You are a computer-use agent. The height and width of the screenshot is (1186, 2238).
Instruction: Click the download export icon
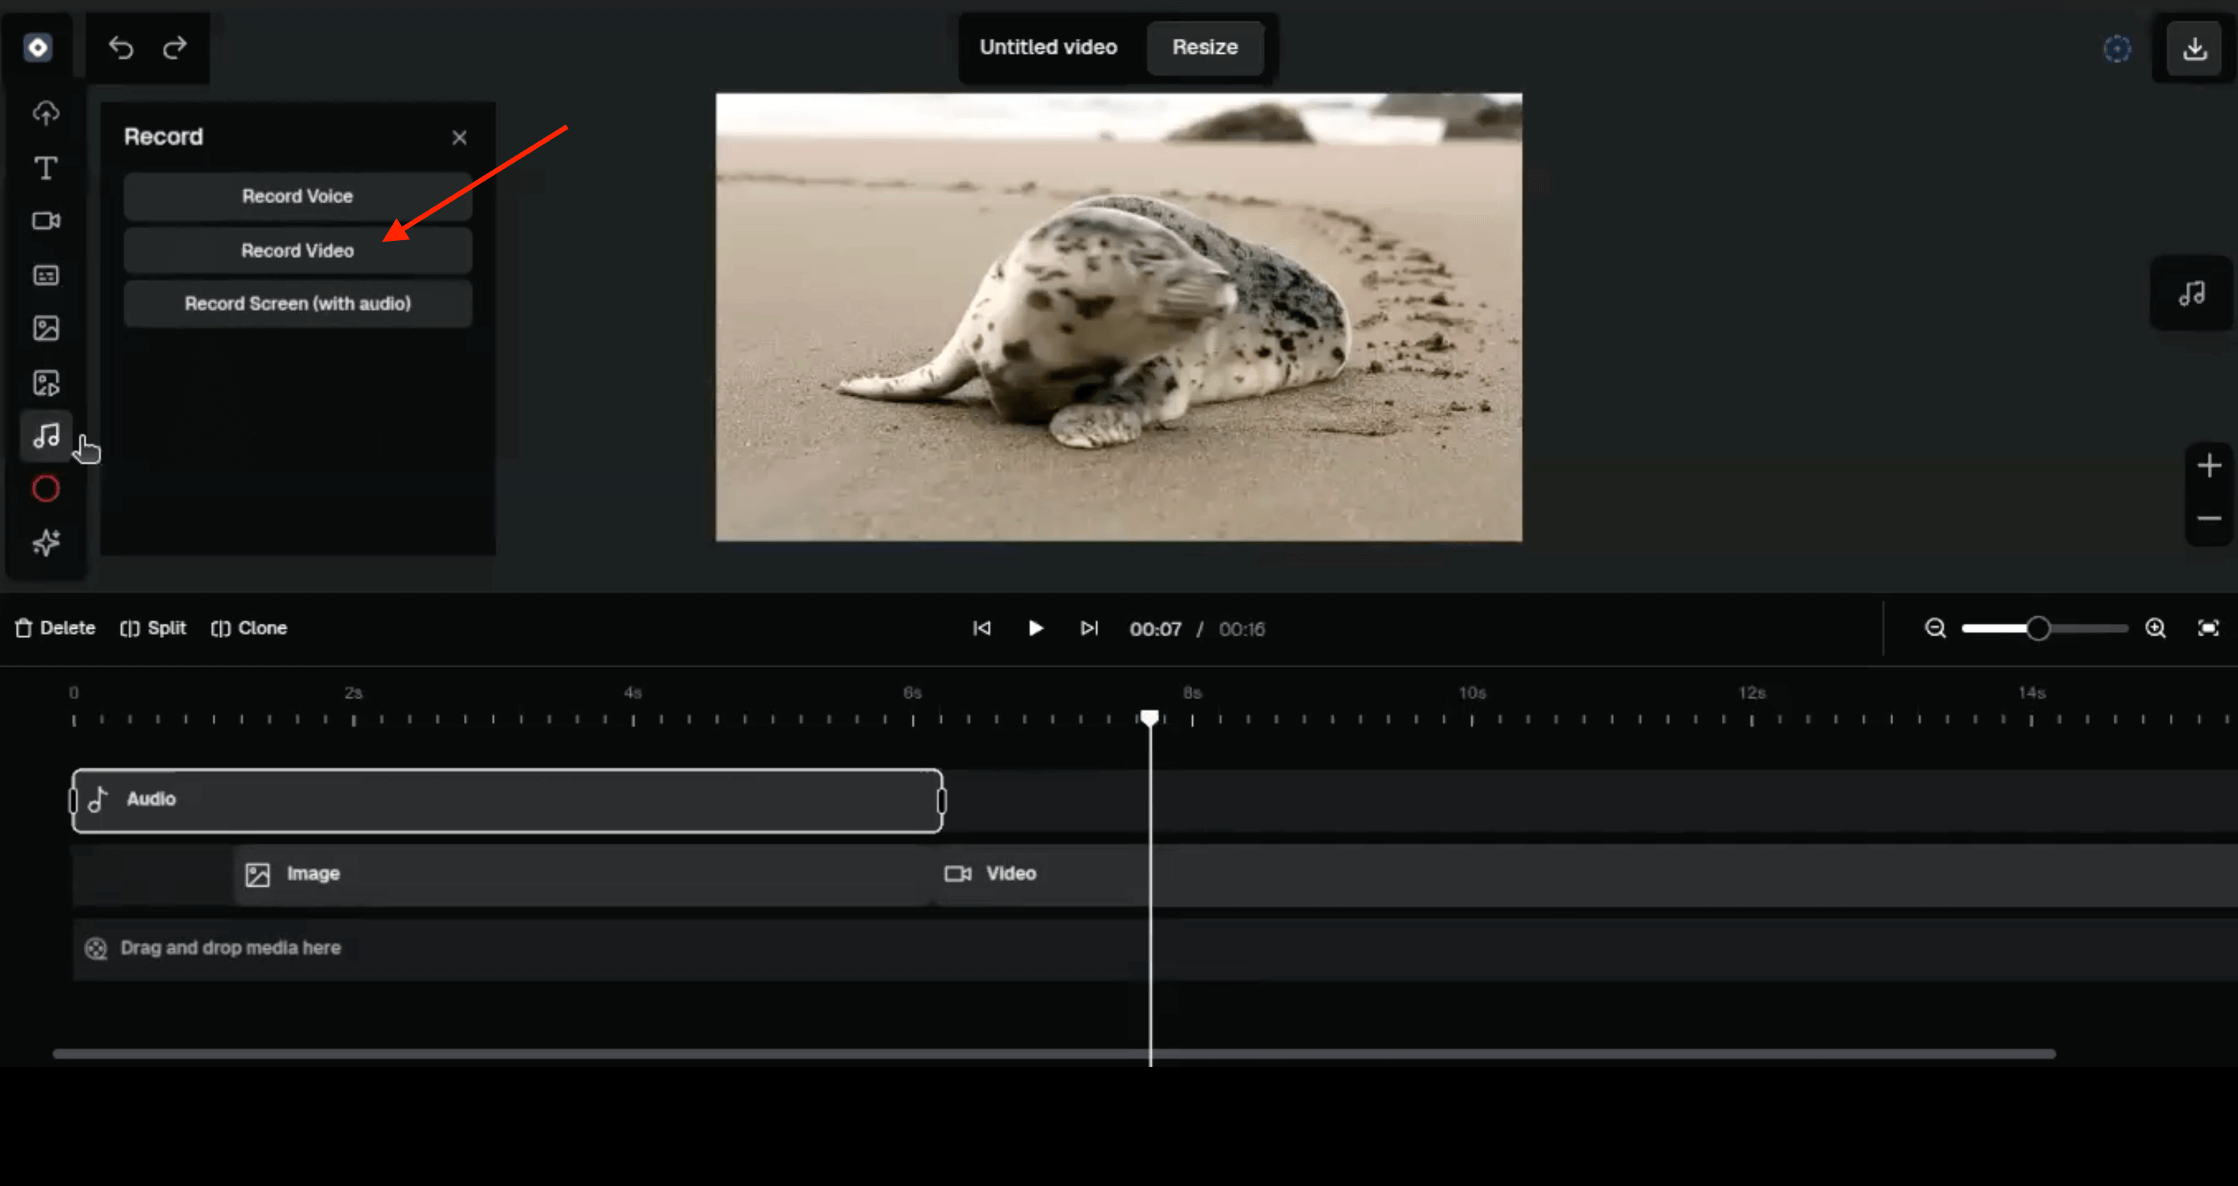(x=2194, y=48)
